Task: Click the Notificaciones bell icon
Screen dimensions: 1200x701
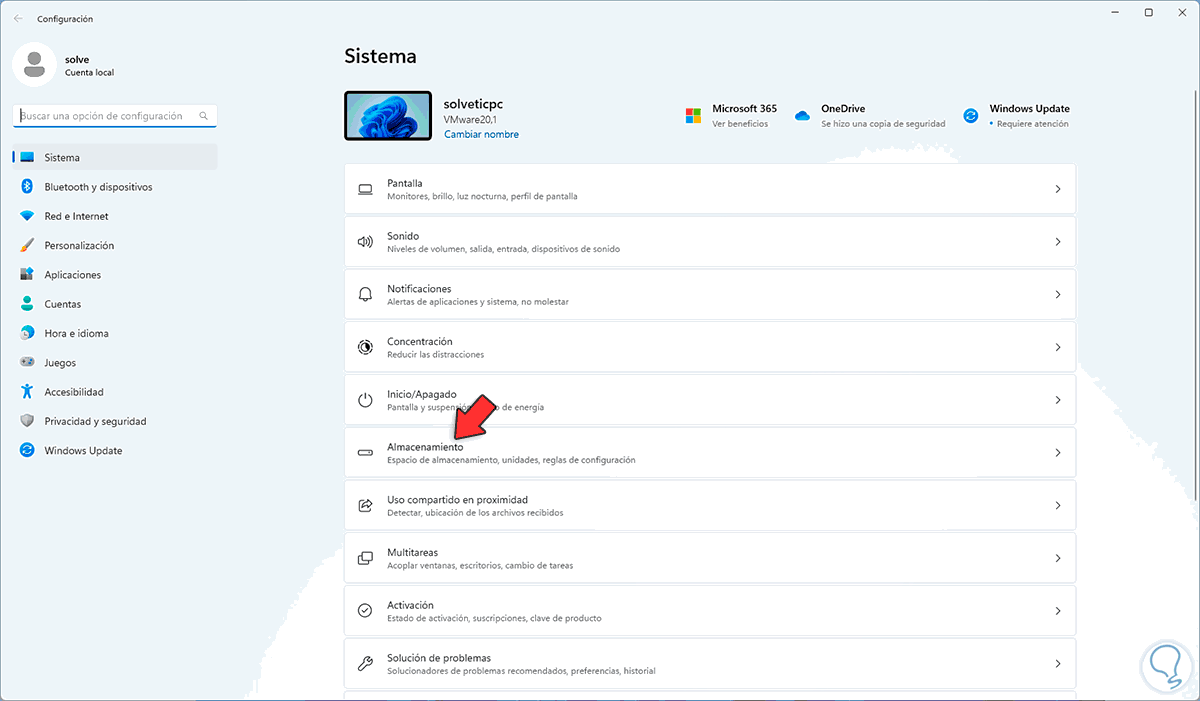Action: (366, 294)
